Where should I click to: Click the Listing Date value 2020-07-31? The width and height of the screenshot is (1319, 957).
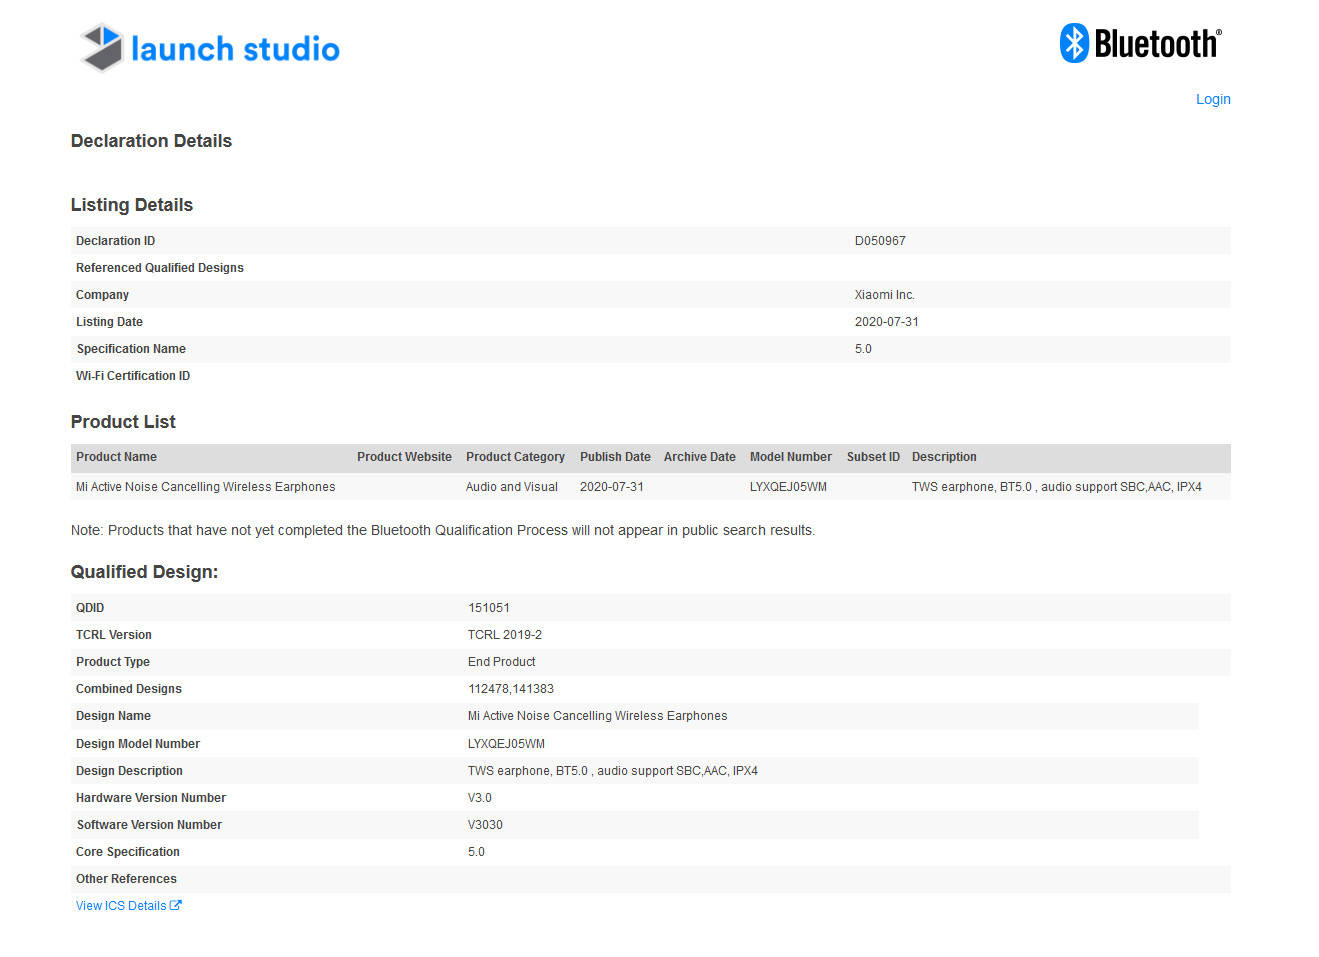pyautogui.click(x=886, y=322)
